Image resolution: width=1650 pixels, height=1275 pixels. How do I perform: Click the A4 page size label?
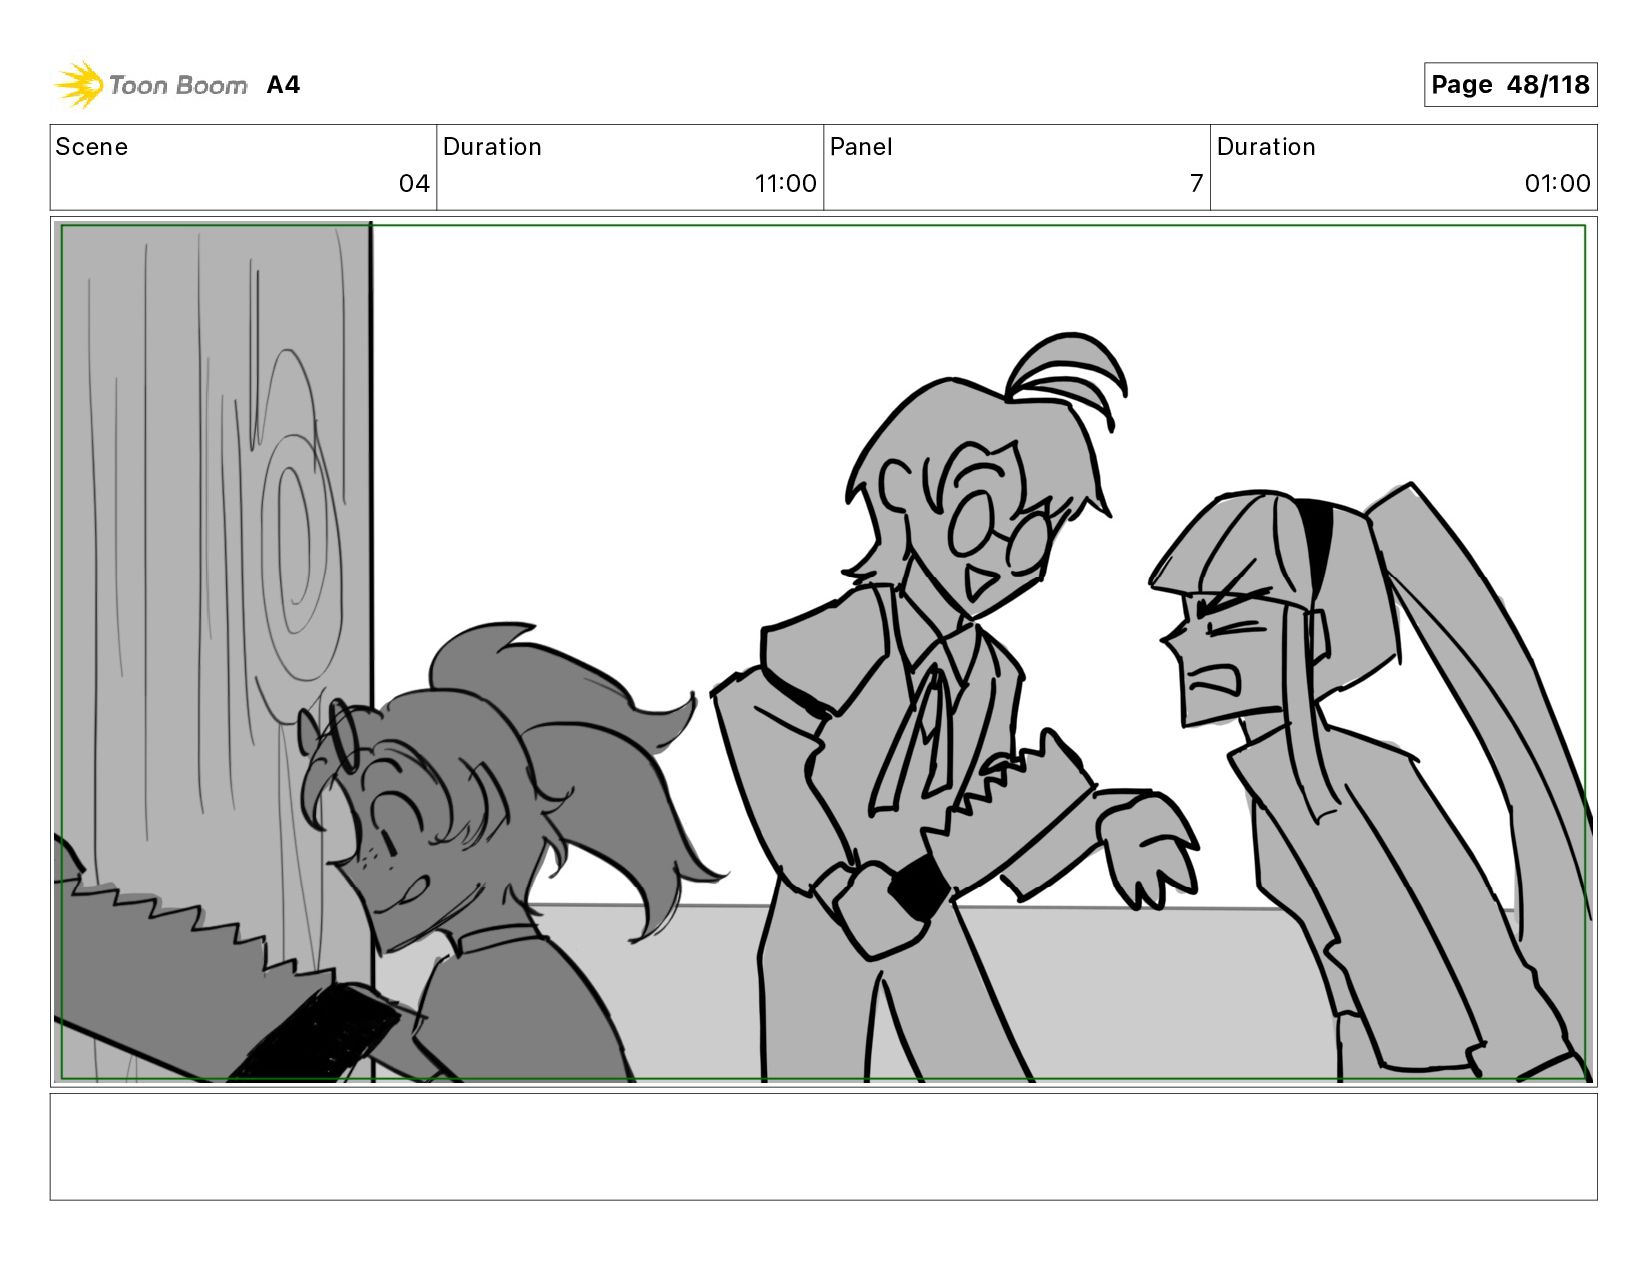(283, 85)
